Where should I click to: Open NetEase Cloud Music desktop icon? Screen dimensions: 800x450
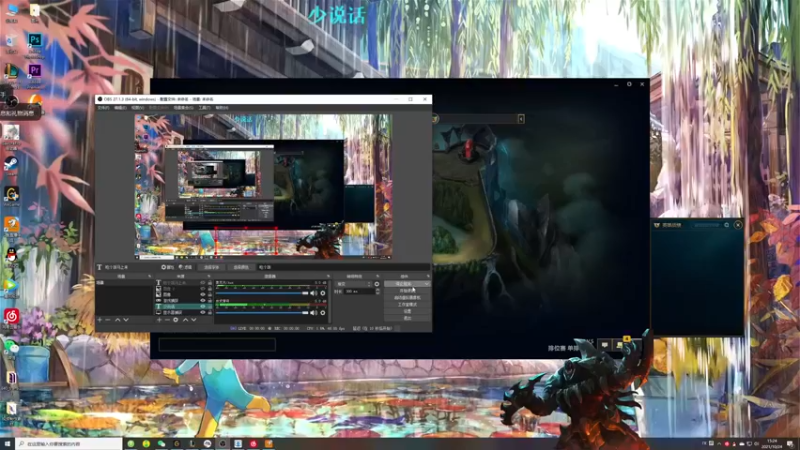[x=11, y=317]
